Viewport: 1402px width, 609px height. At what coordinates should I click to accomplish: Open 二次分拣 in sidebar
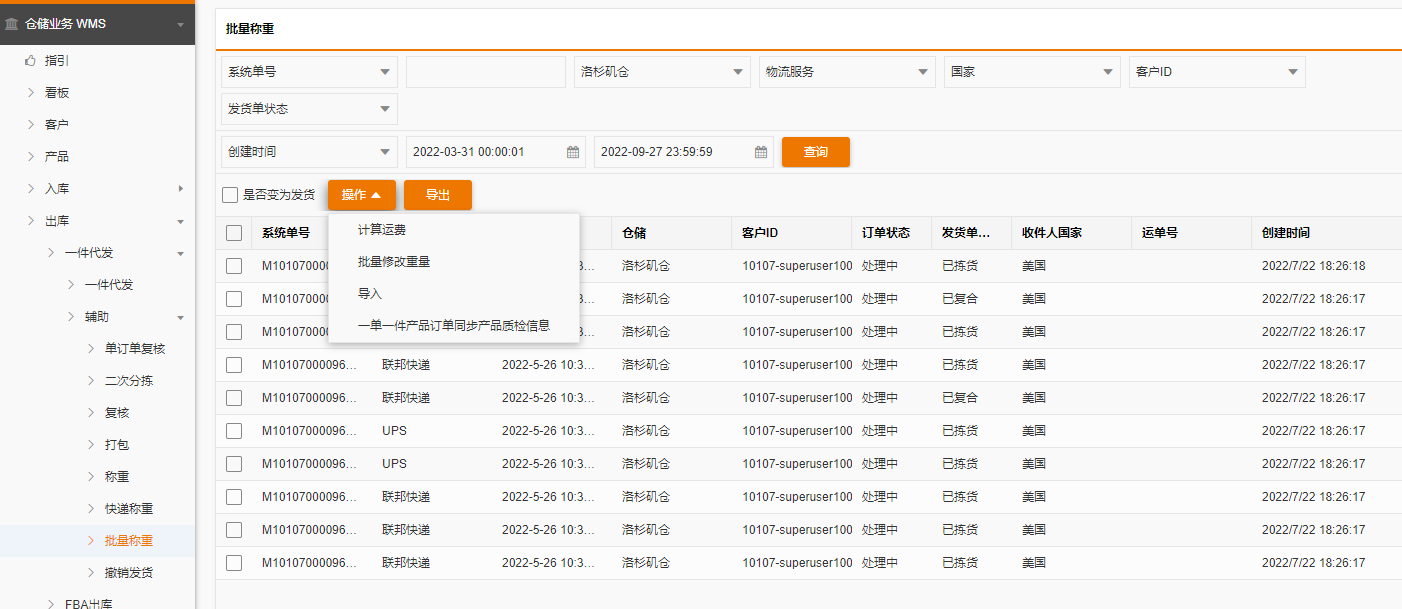coord(129,381)
